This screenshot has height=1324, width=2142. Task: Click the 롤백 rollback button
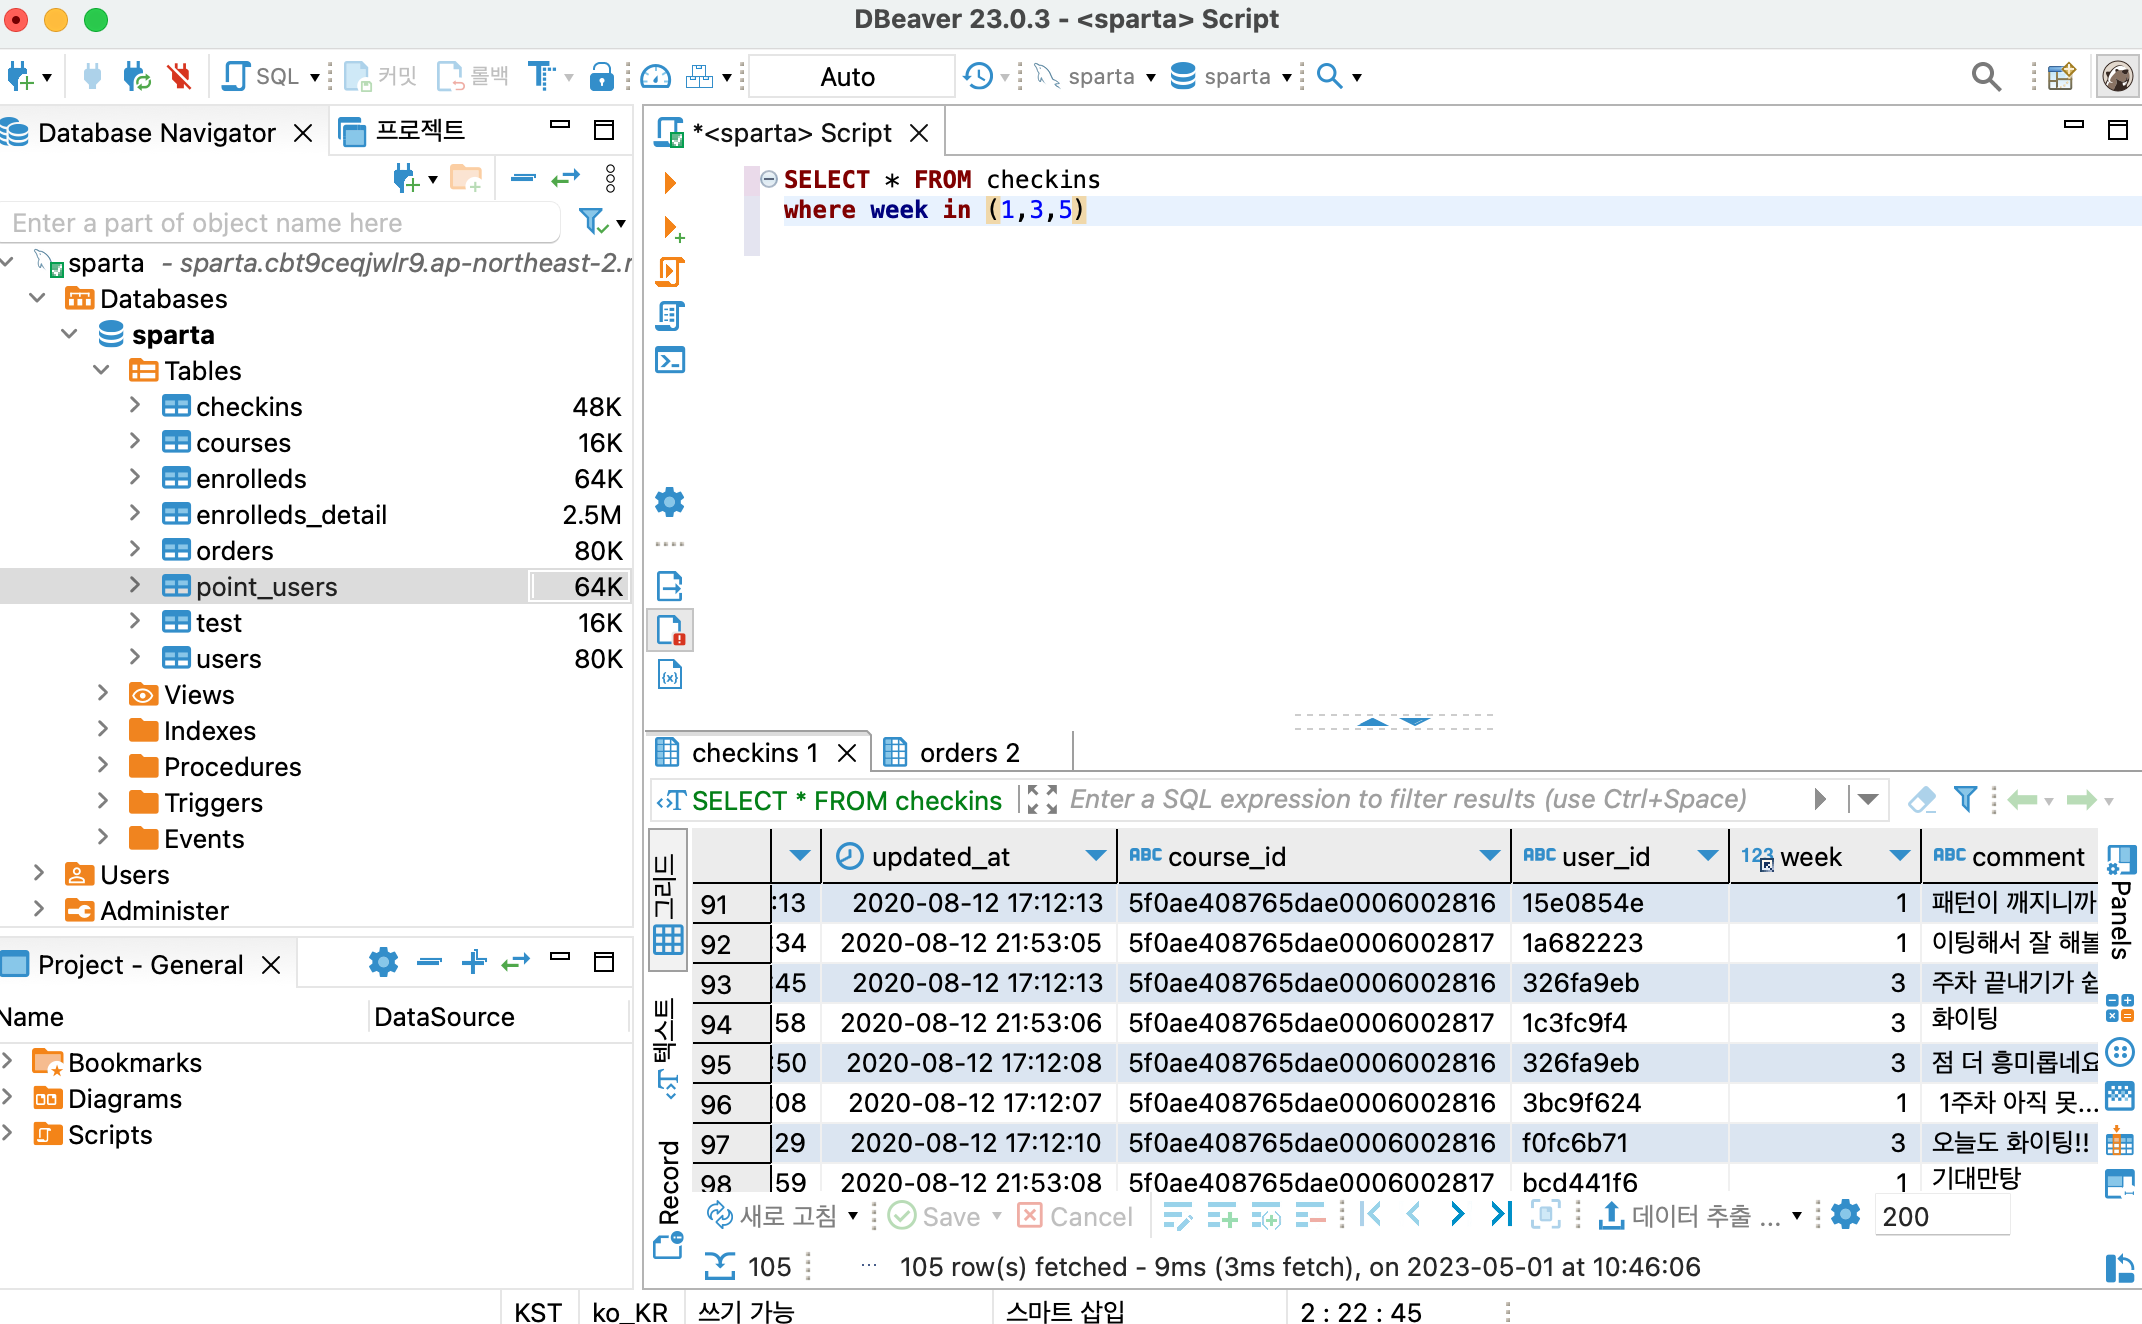[474, 76]
